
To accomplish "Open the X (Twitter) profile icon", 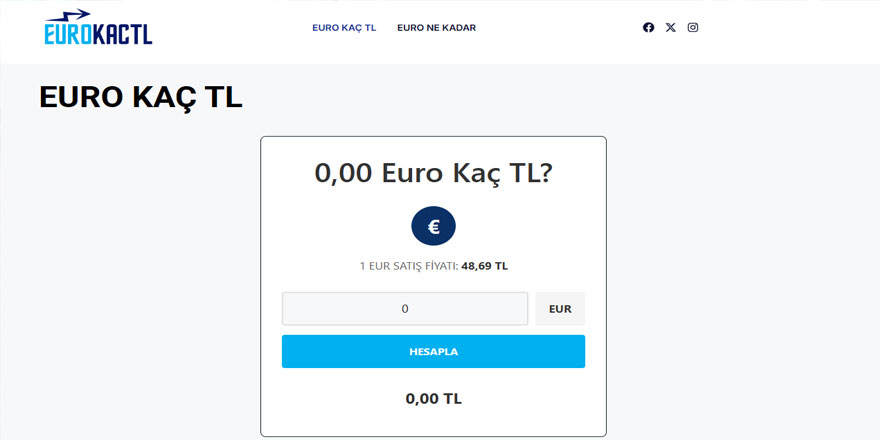I will (671, 28).
